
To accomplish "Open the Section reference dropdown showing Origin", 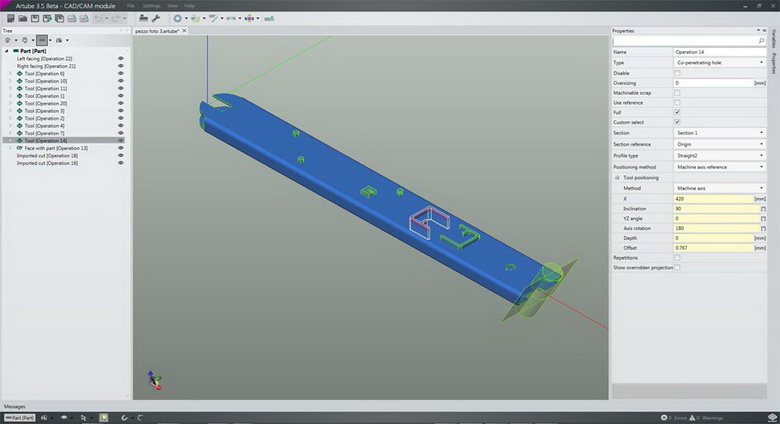I will (720, 144).
